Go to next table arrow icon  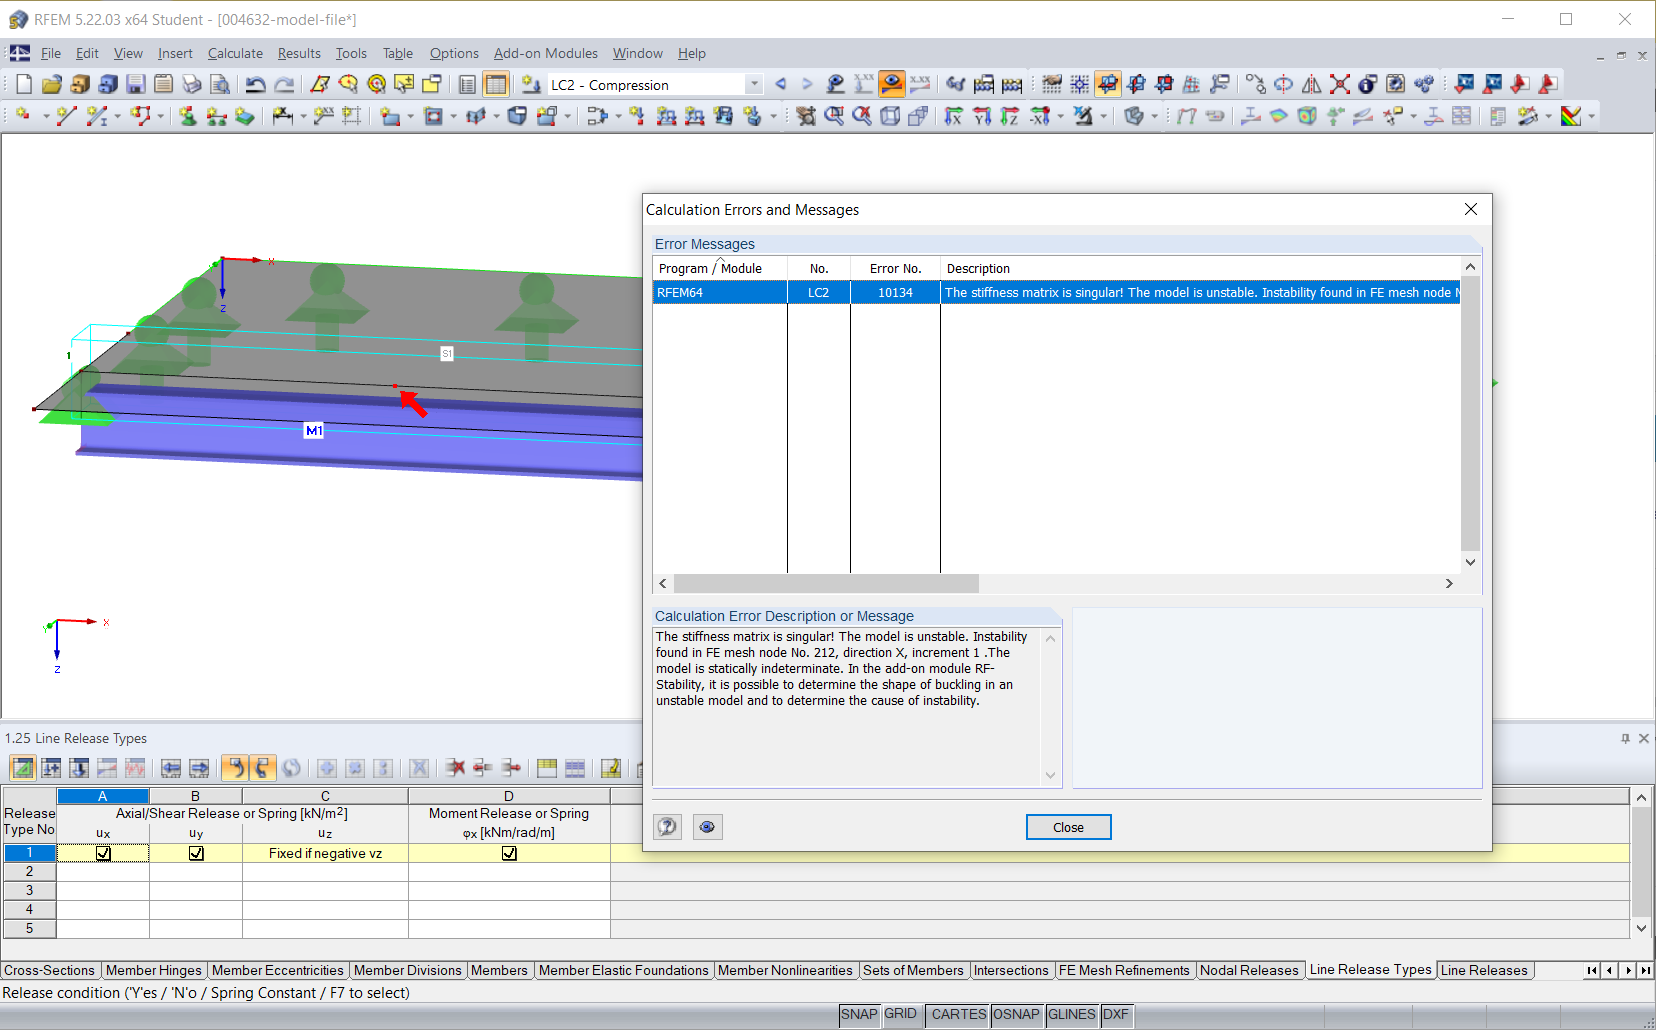click(x=199, y=768)
